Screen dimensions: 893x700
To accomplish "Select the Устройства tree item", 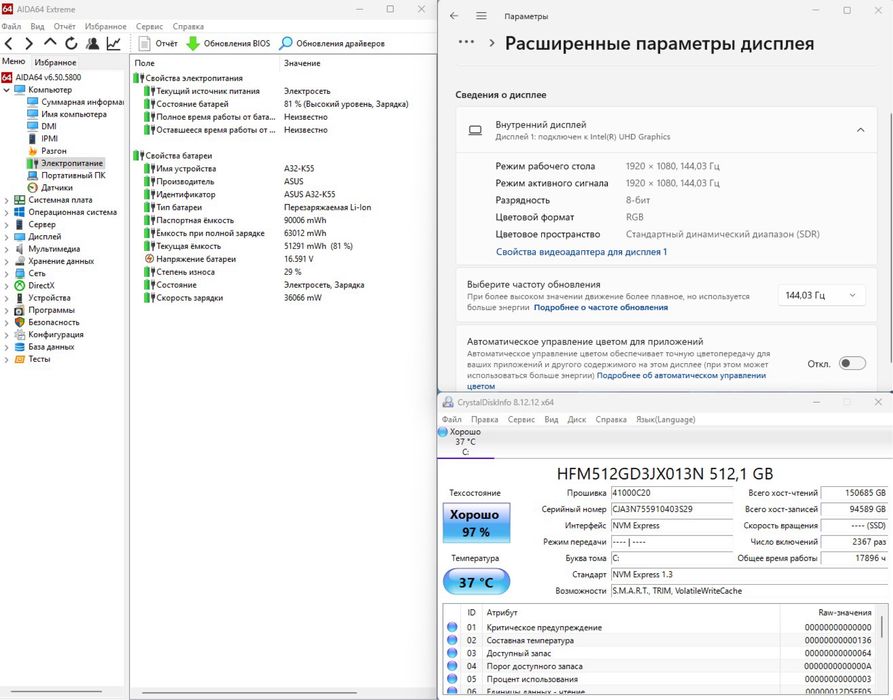I will (x=42, y=298).
